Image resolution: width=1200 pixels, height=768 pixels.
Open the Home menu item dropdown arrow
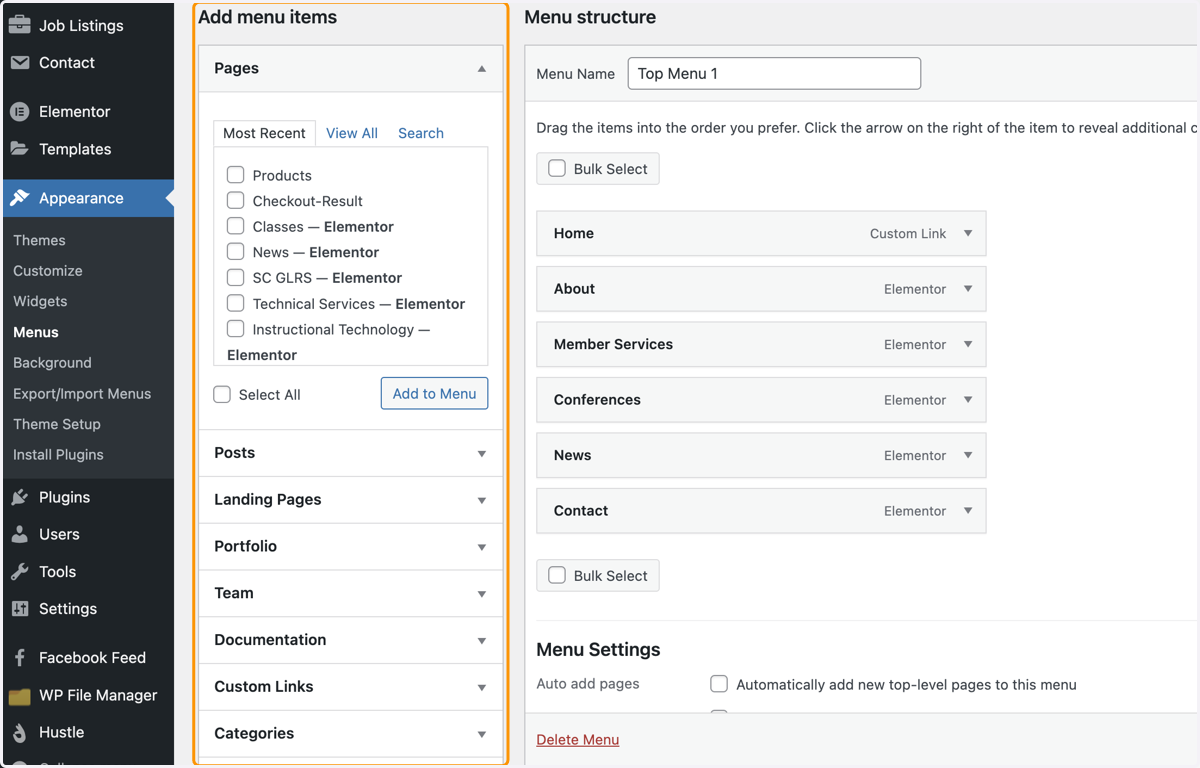click(x=968, y=233)
